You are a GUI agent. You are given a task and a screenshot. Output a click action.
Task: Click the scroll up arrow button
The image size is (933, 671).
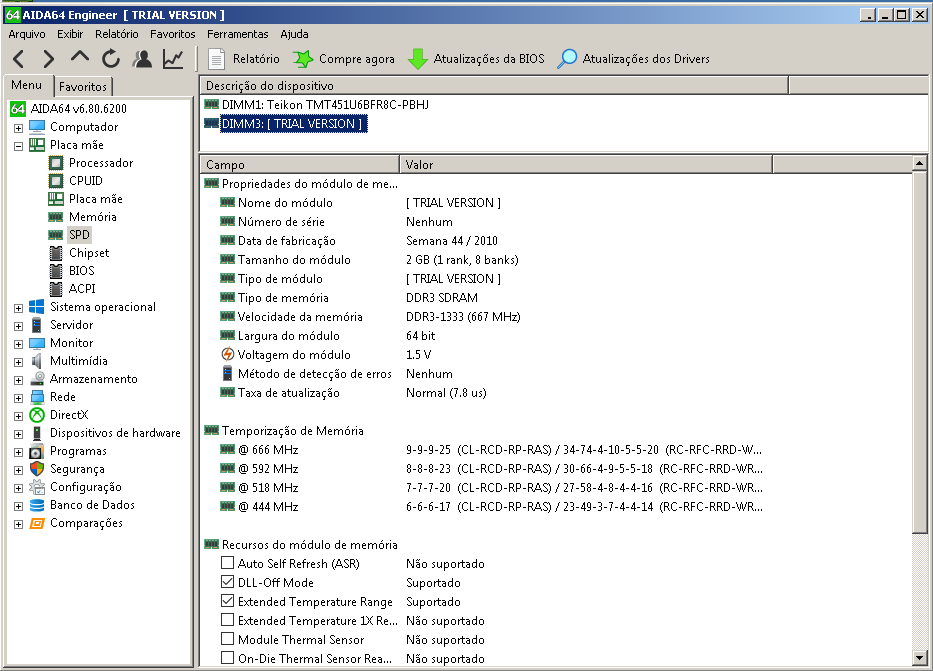[919, 163]
